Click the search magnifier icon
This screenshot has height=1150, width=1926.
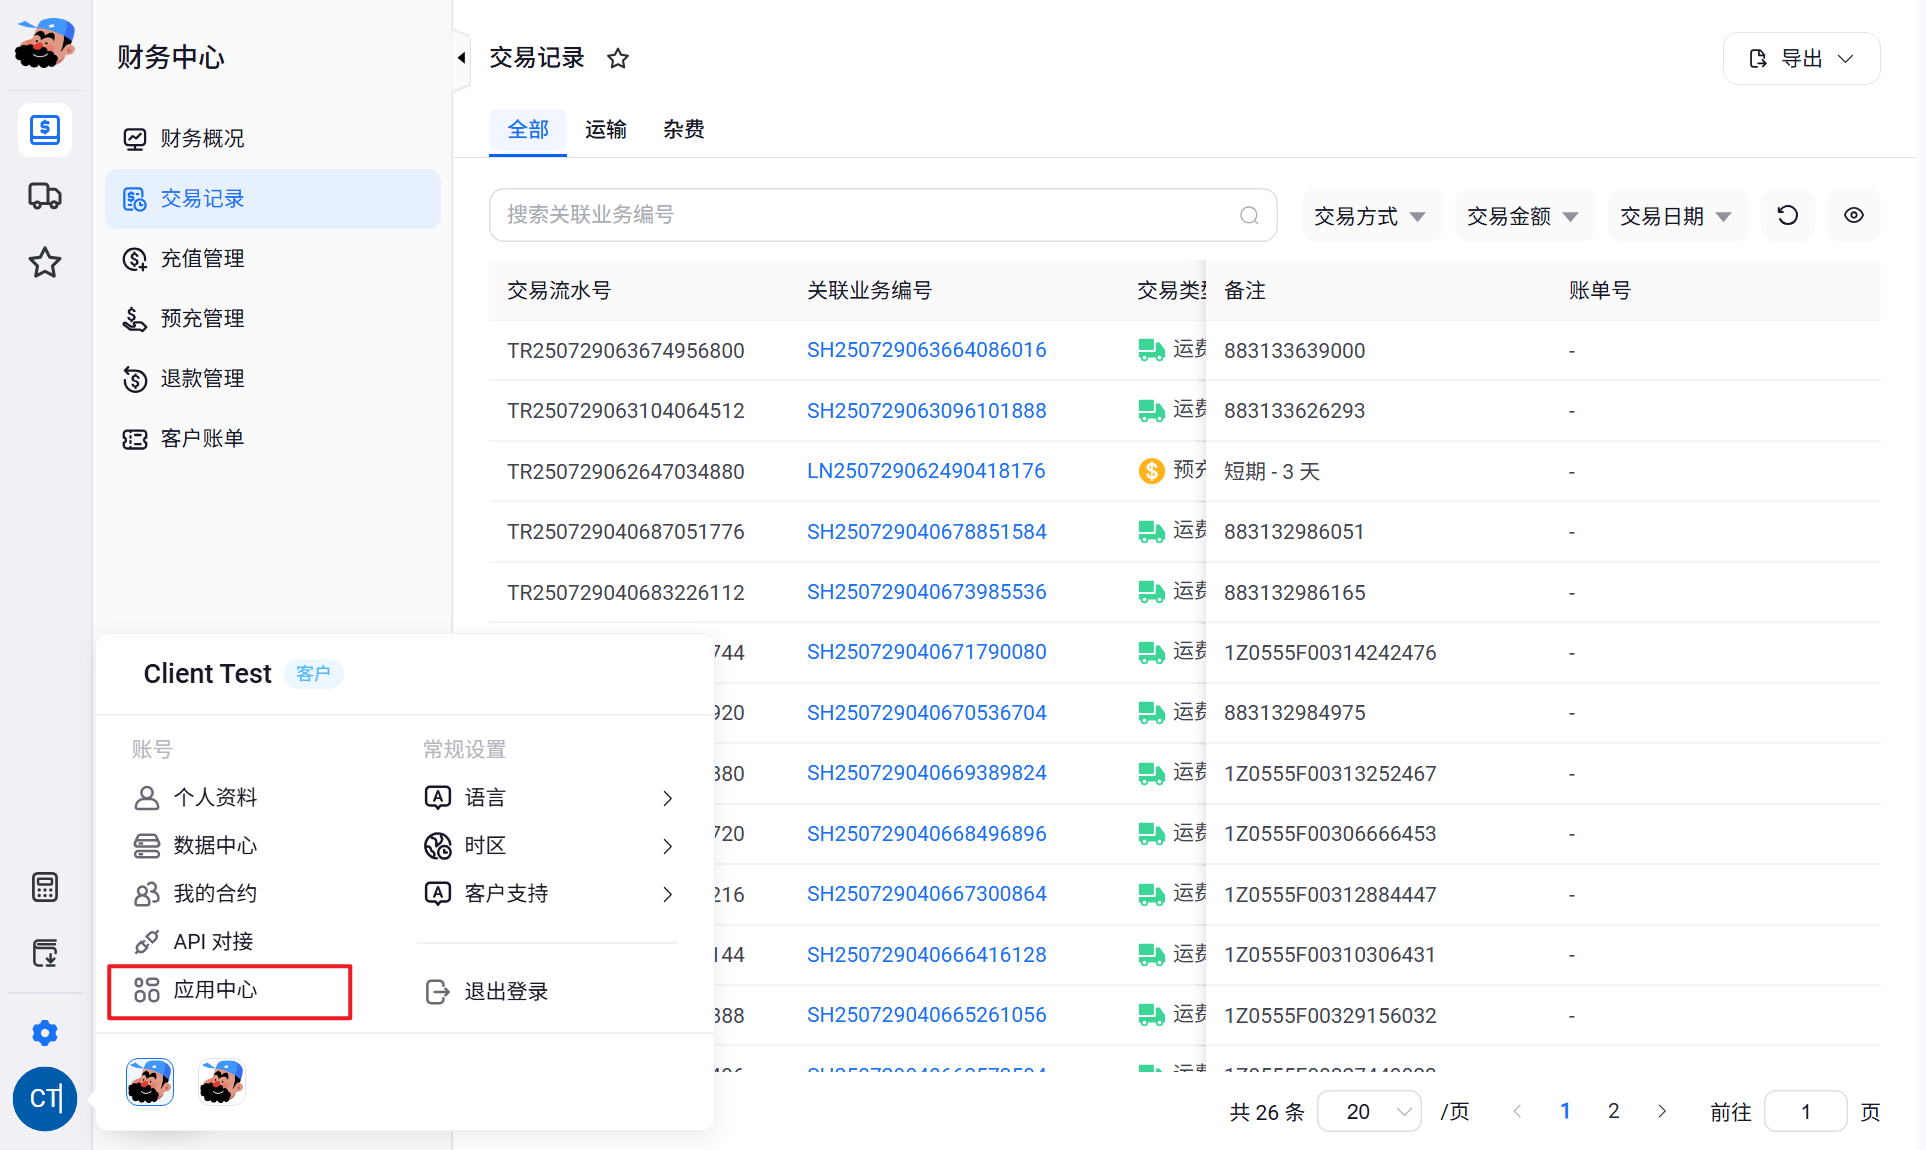tap(1249, 215)
